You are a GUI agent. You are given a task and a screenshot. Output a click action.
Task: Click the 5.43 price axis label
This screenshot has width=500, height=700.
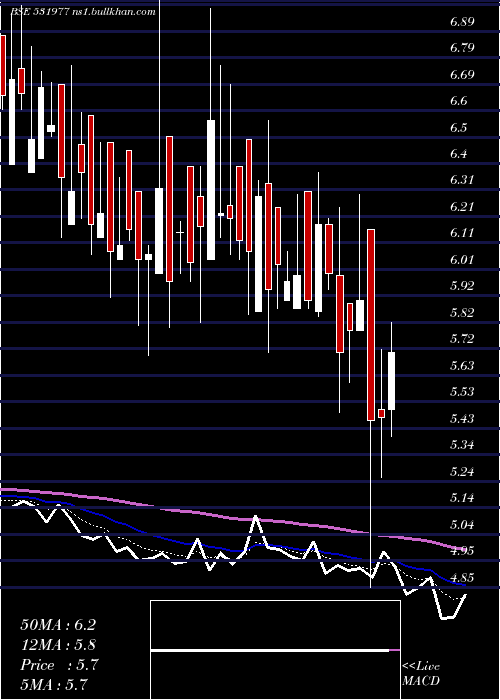point(462,419)
